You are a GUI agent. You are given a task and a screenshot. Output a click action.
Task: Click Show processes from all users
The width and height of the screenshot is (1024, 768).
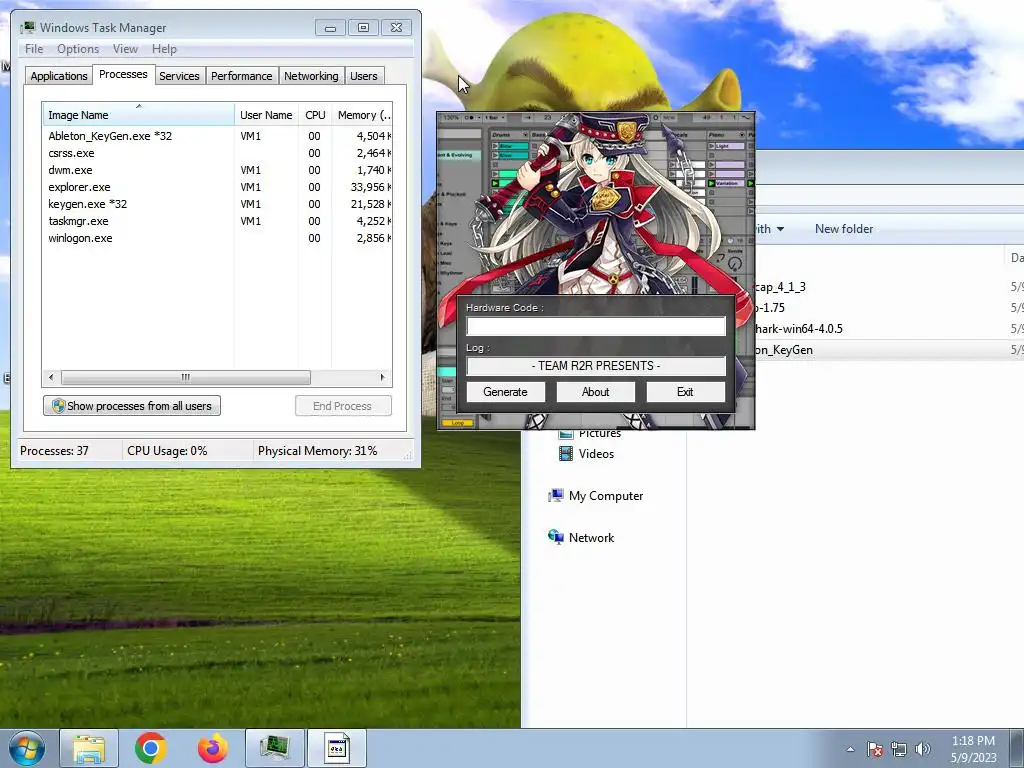(132, 406)
